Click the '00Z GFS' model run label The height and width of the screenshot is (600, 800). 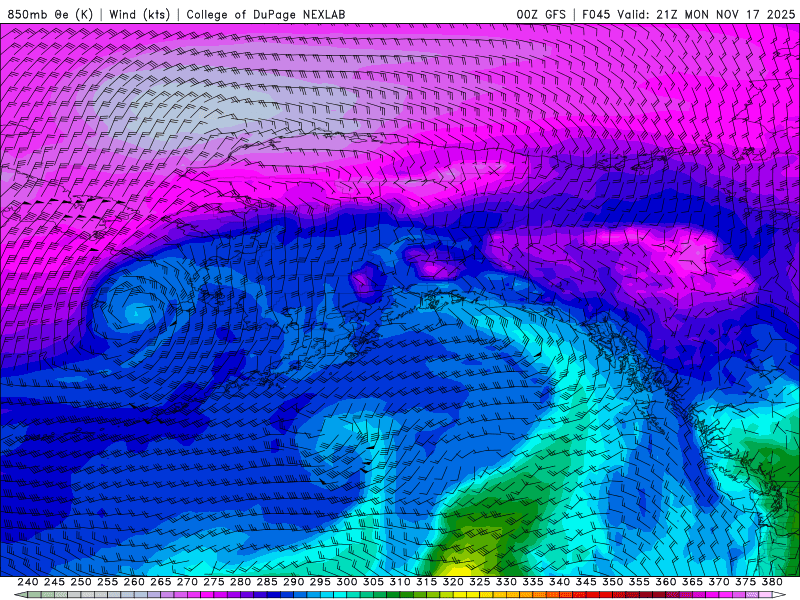(541, 14)
